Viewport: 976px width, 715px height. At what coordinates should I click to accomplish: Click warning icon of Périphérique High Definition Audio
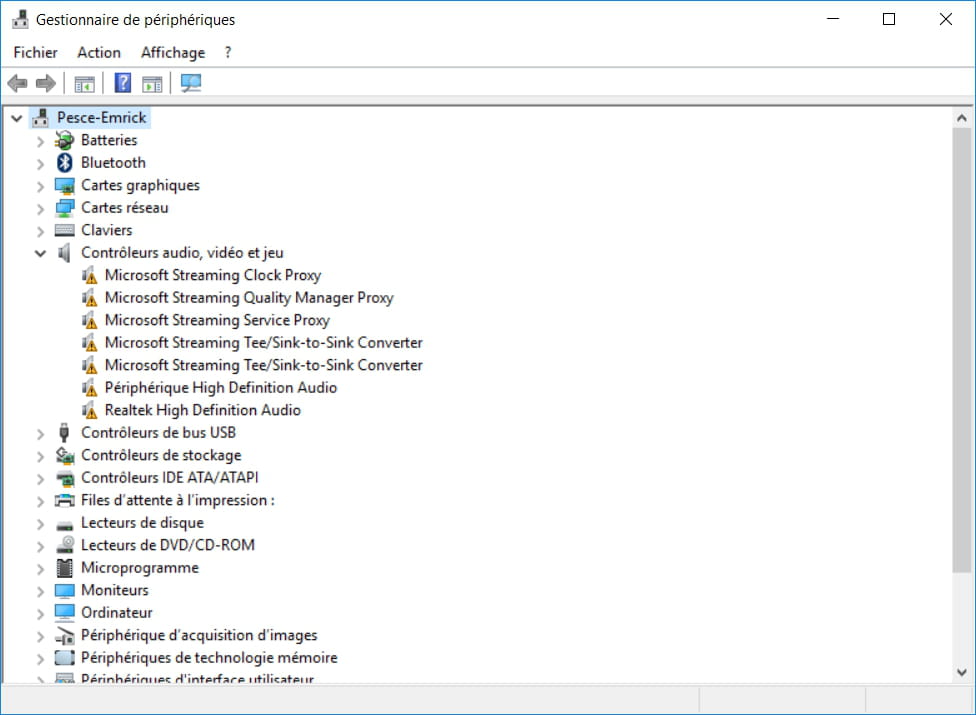(x=90, y=388)
